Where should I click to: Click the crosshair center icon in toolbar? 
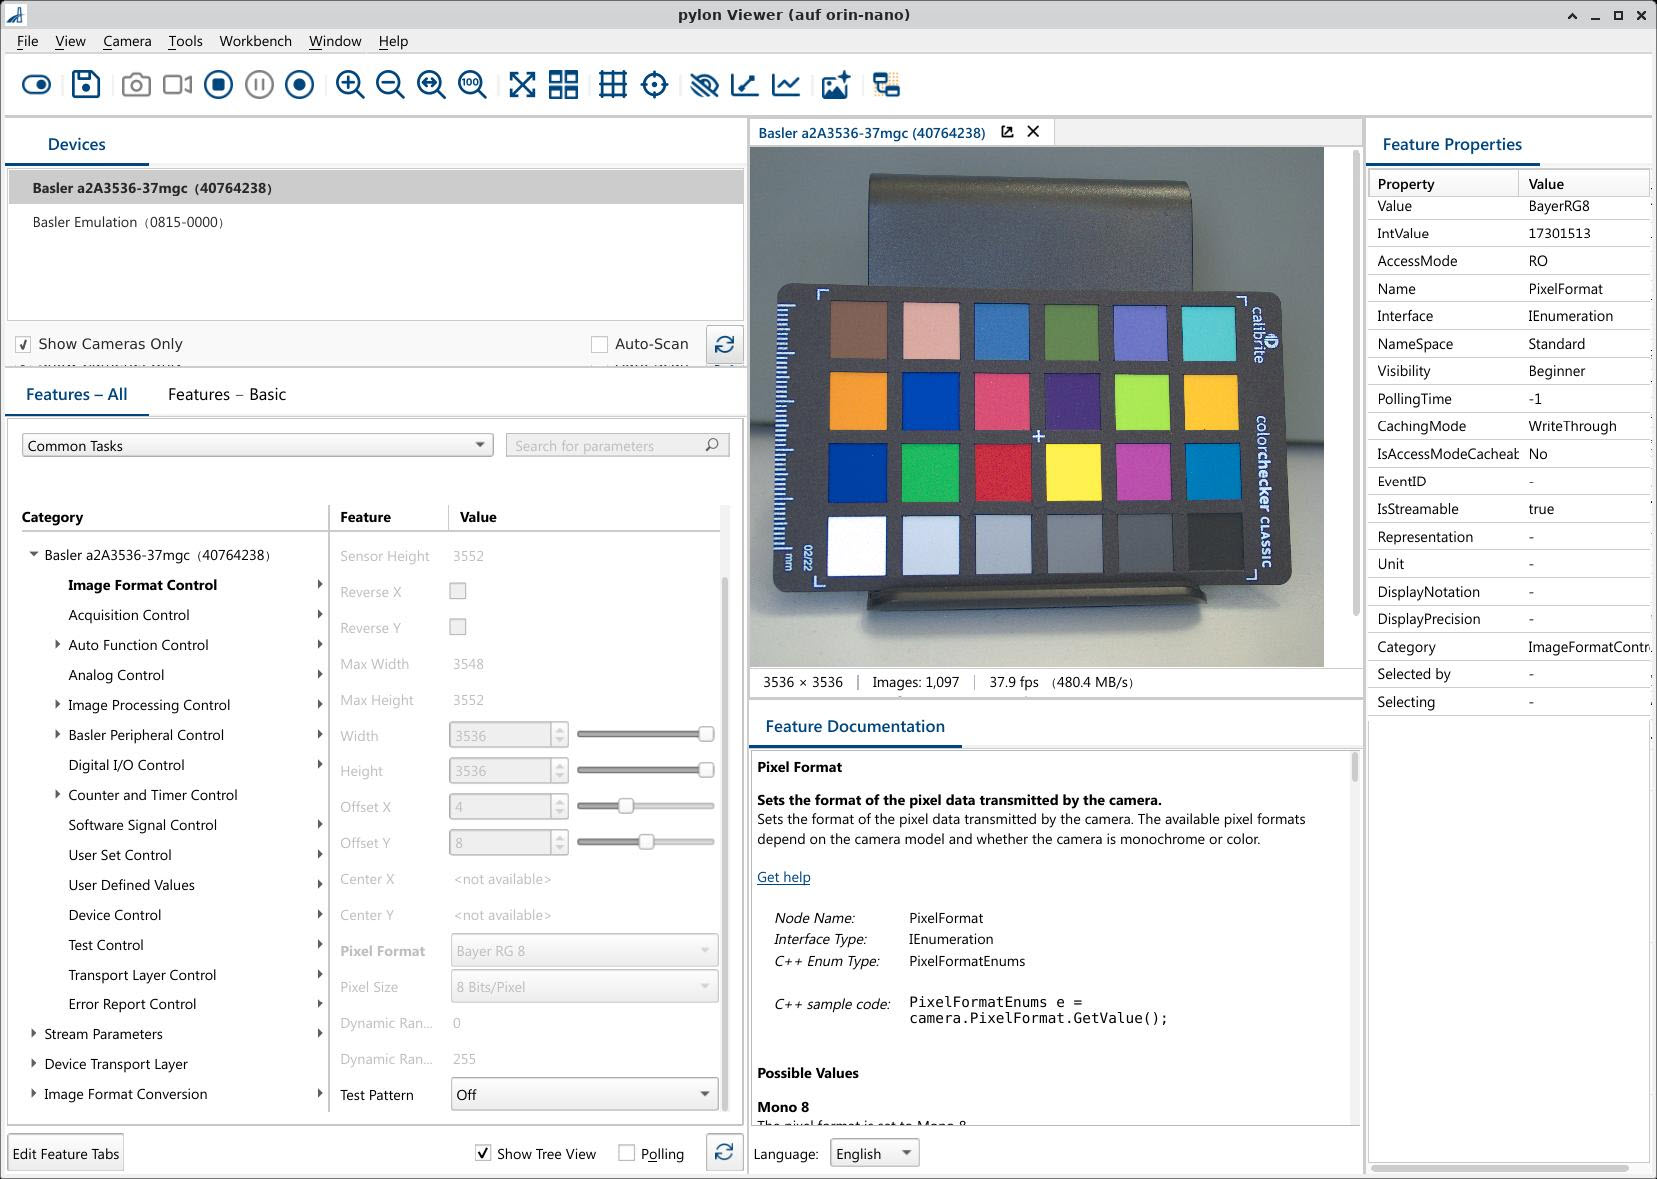(653, 85)
